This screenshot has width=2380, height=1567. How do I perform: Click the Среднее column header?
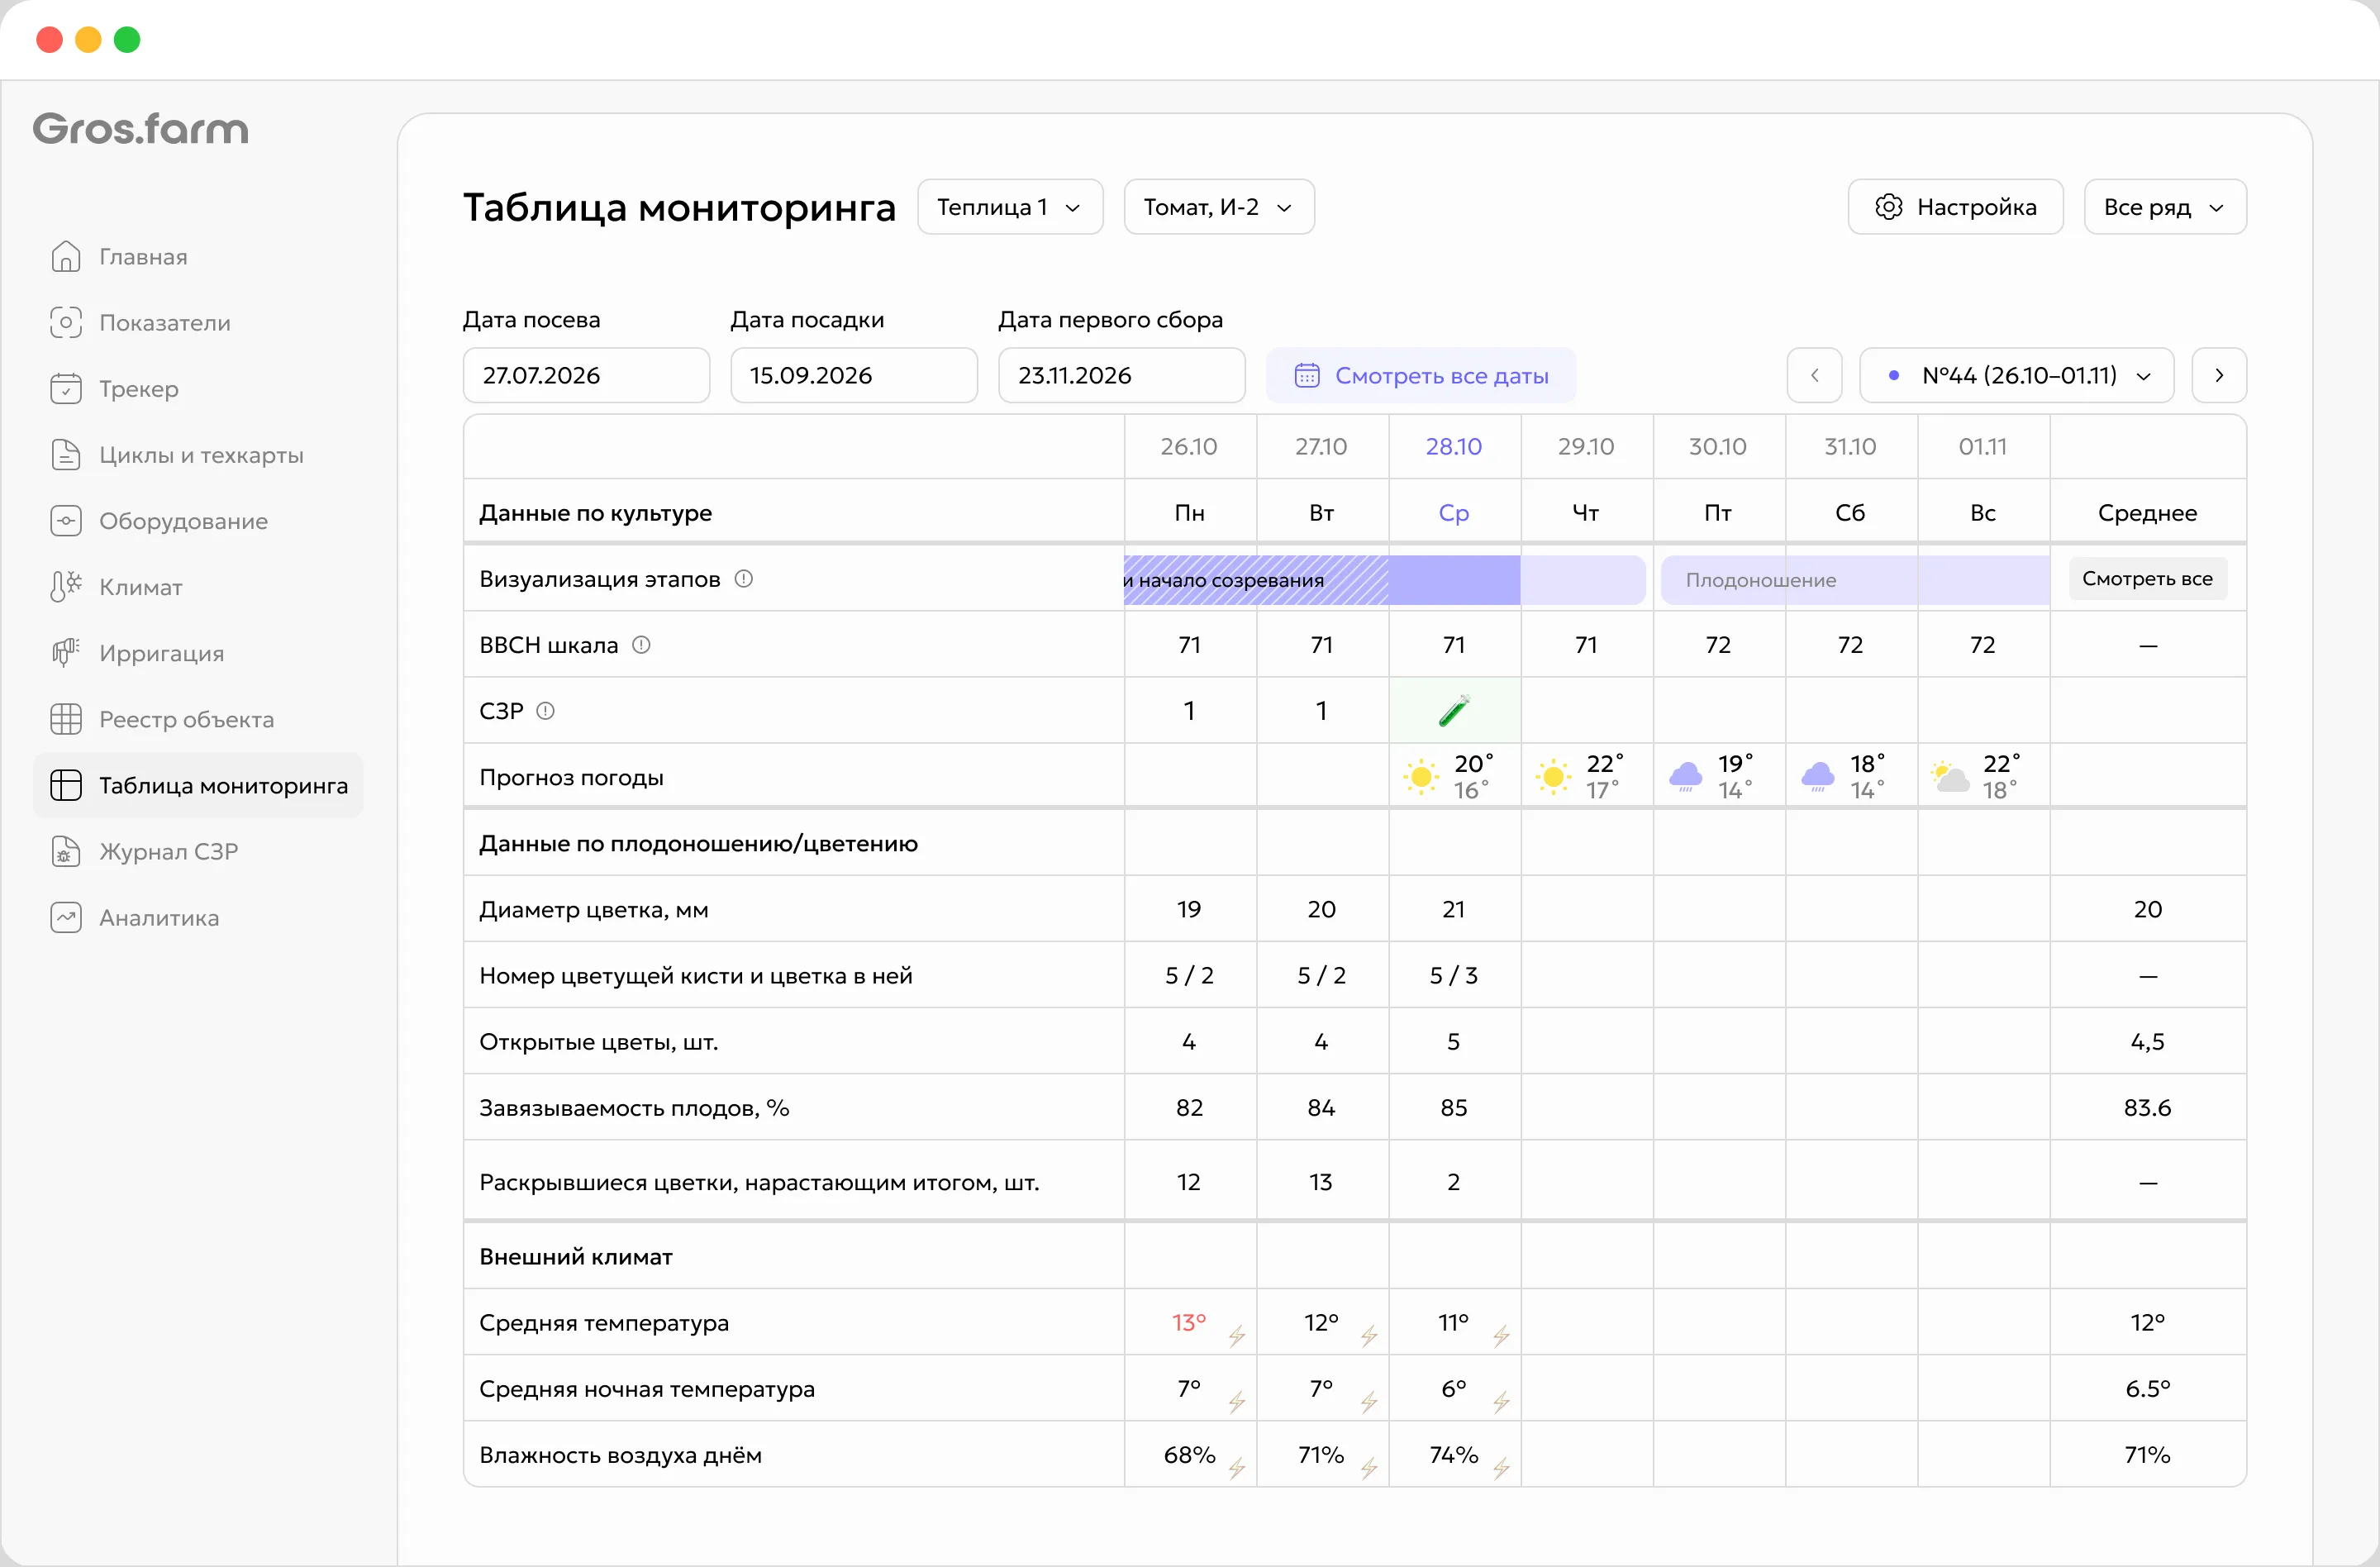click(x=2147, y=513)
